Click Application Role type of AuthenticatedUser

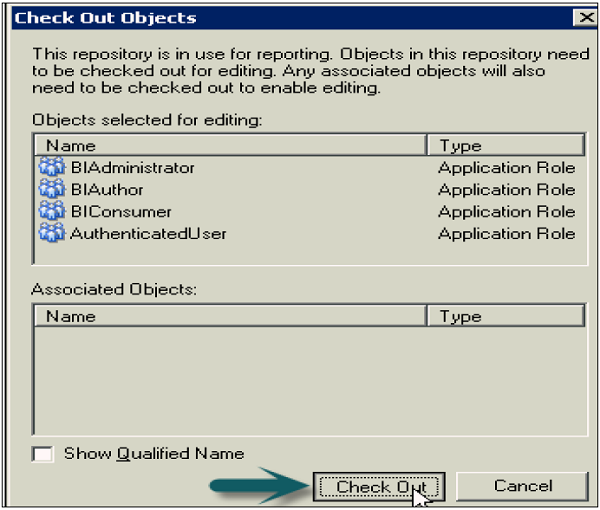[x=507, y=233]
